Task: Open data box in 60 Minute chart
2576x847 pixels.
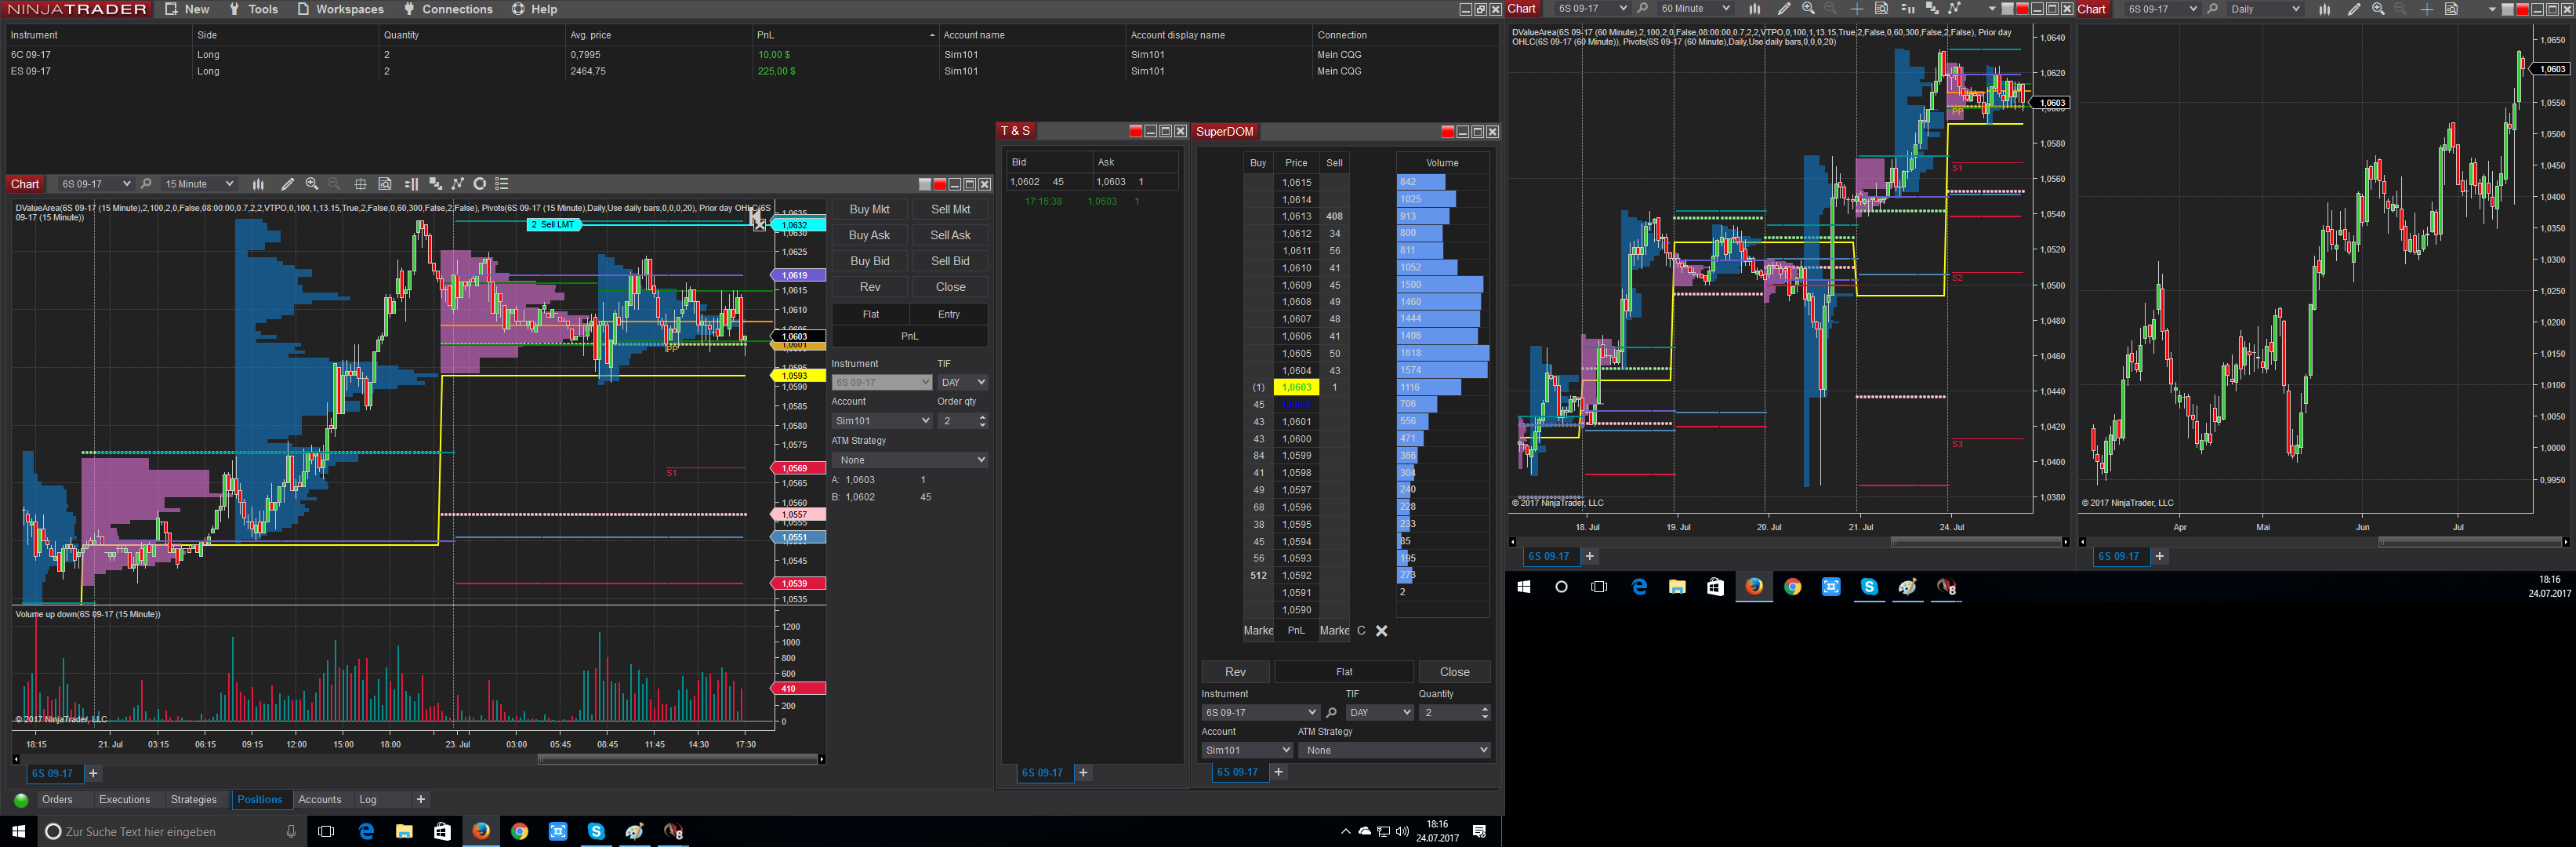Action: [x=1881, y=9]
